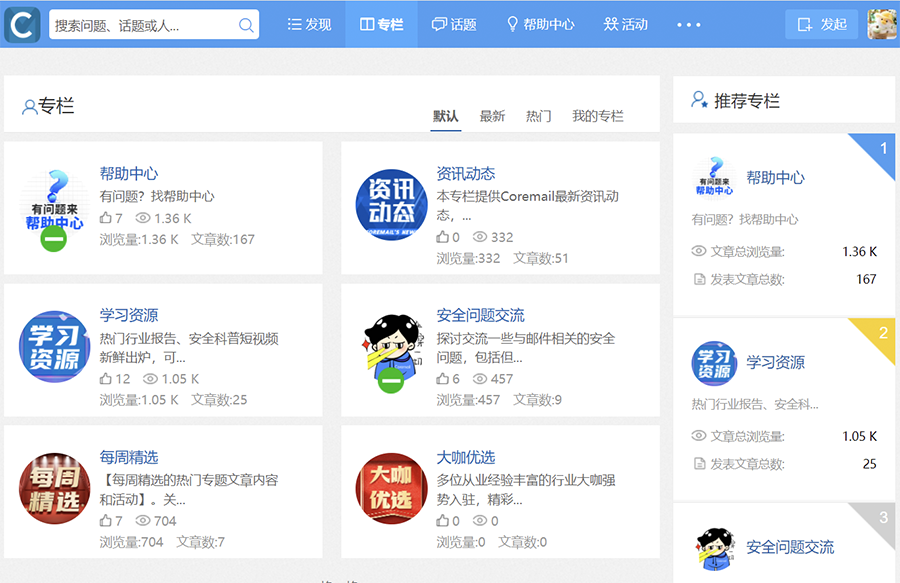Click the 资讯动态 column round icon
Viewport: 900px width, 583px height.
pyautogui.click(x=391, y=205)
